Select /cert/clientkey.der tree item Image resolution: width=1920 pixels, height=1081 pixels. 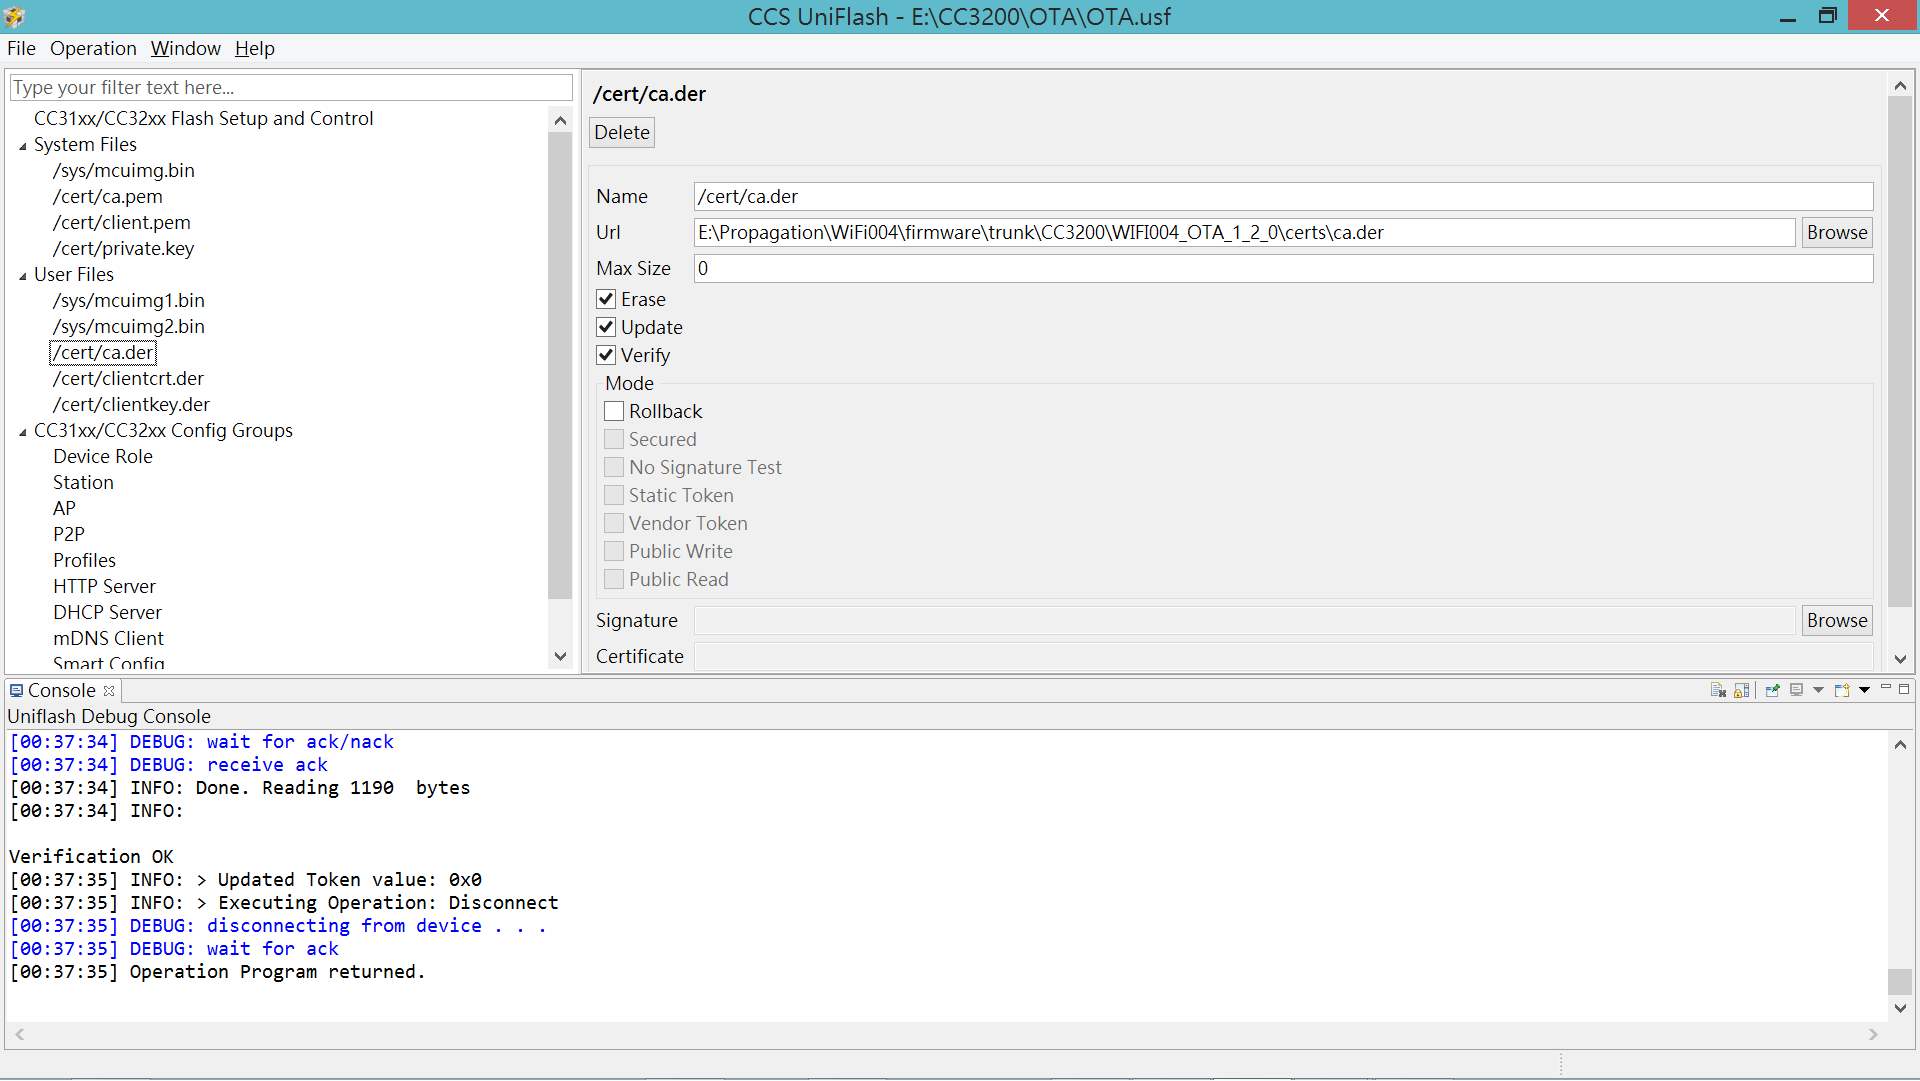click(x=131, y=404)
